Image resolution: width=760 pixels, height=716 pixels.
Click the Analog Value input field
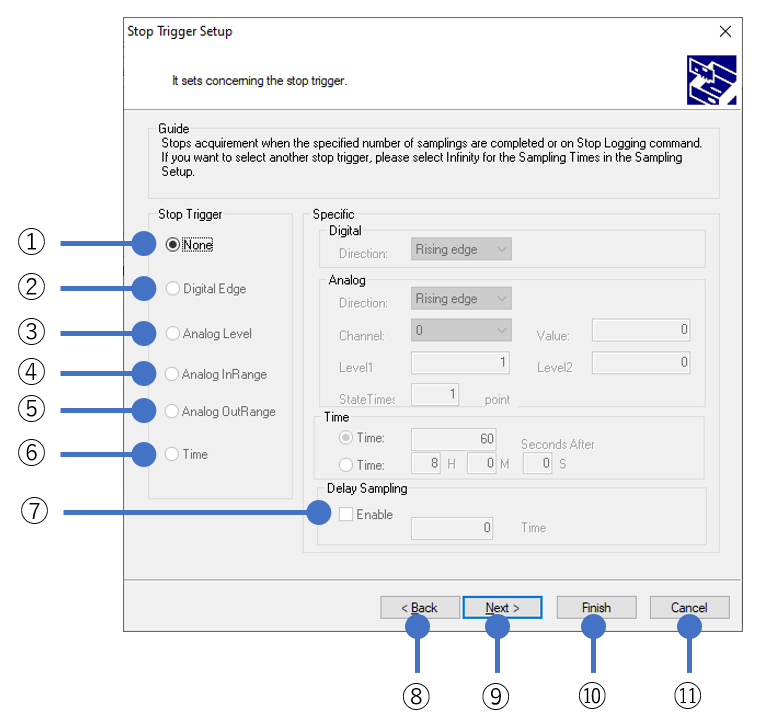click(x=641, y=330)
